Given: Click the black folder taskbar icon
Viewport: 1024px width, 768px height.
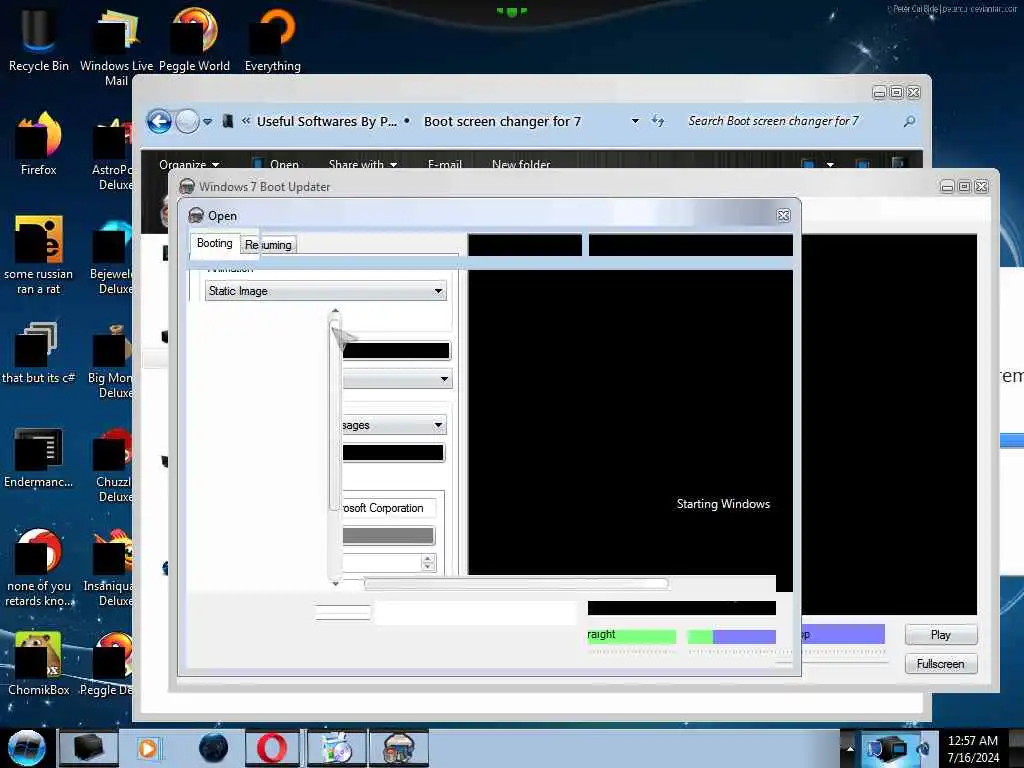Looking at the screenshot, I should point(88,748).
